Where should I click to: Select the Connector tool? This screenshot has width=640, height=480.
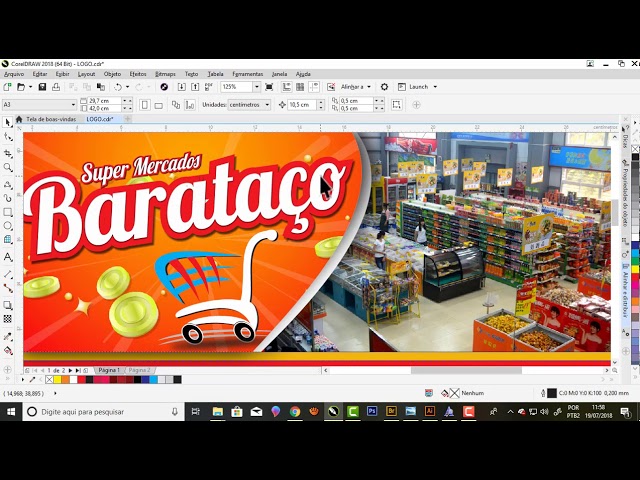click(x=7, y=288)
